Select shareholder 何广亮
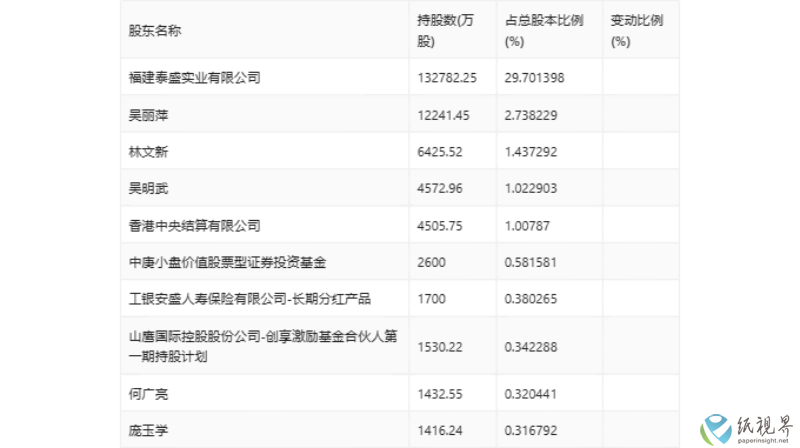This screenshot has width=800, height=448. (x=148, y=394)
